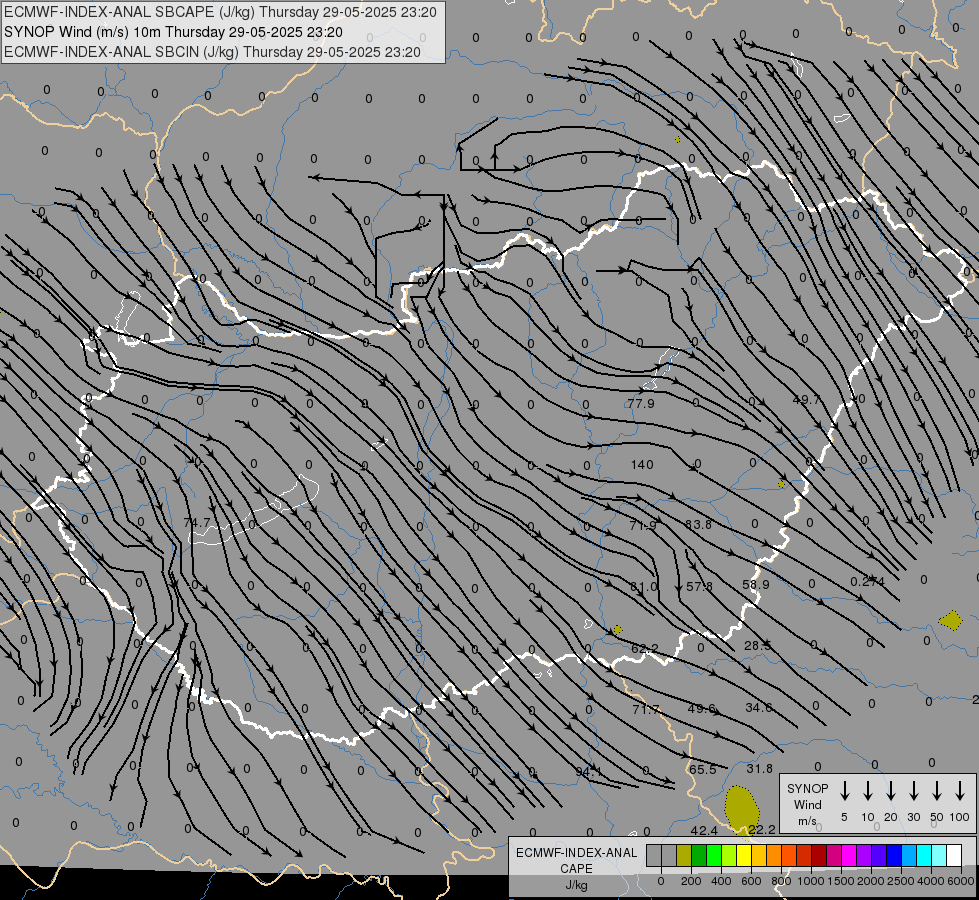The image size is (979, 900).
Task: Select the dark red CAPE legend swatch
Action: click(819, 855)
